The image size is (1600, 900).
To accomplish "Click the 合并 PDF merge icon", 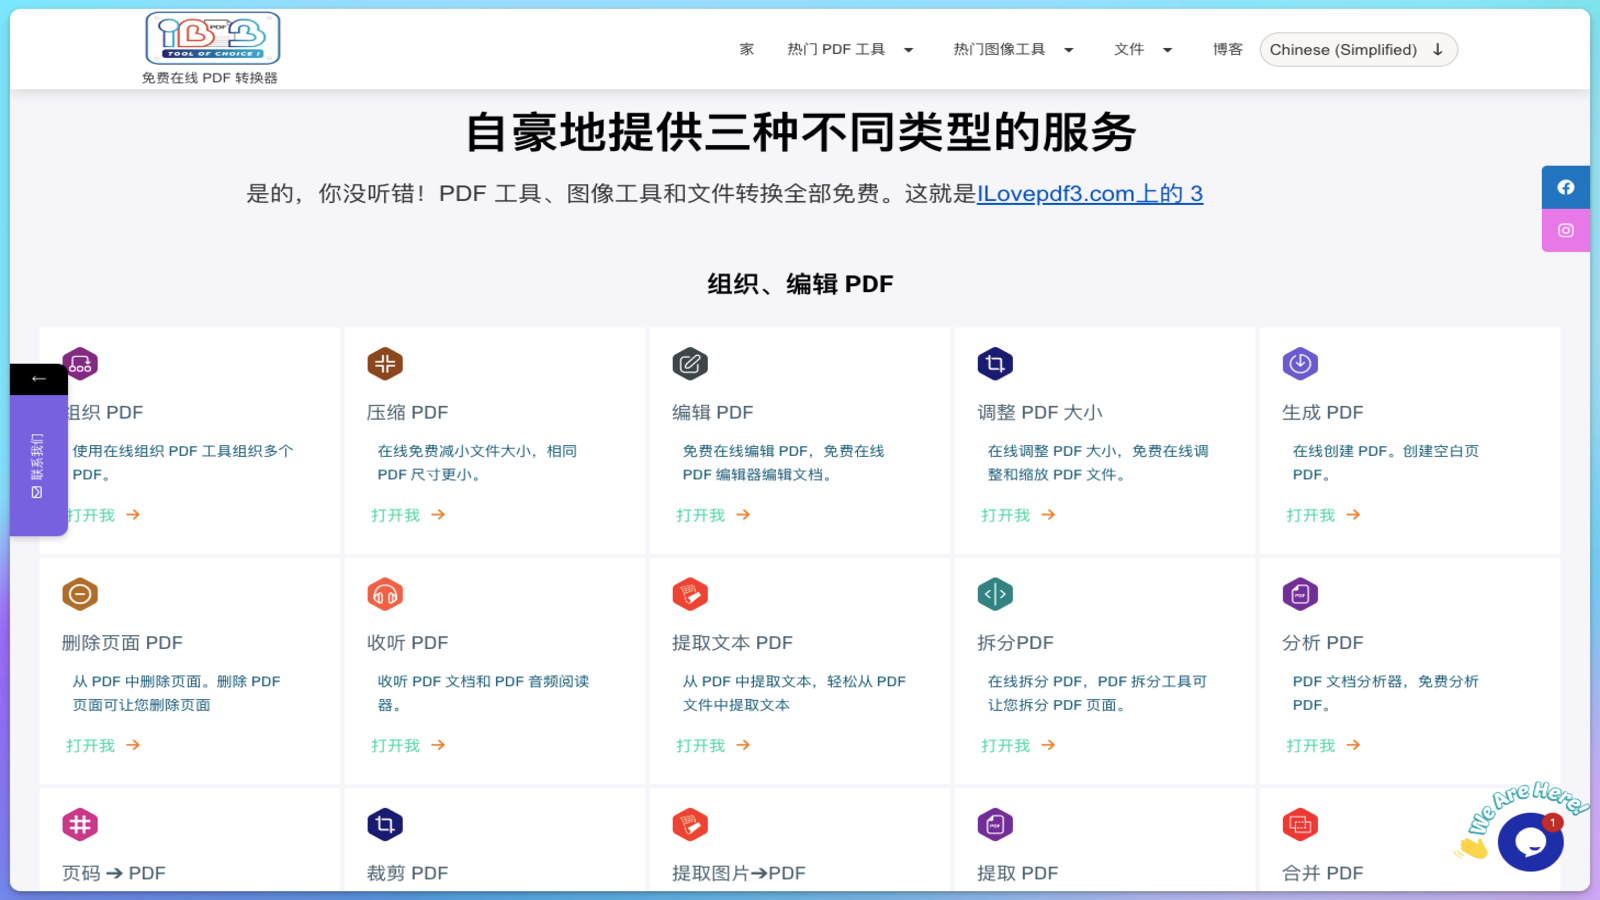I will pyautogui.click(x=1300, y=824).
